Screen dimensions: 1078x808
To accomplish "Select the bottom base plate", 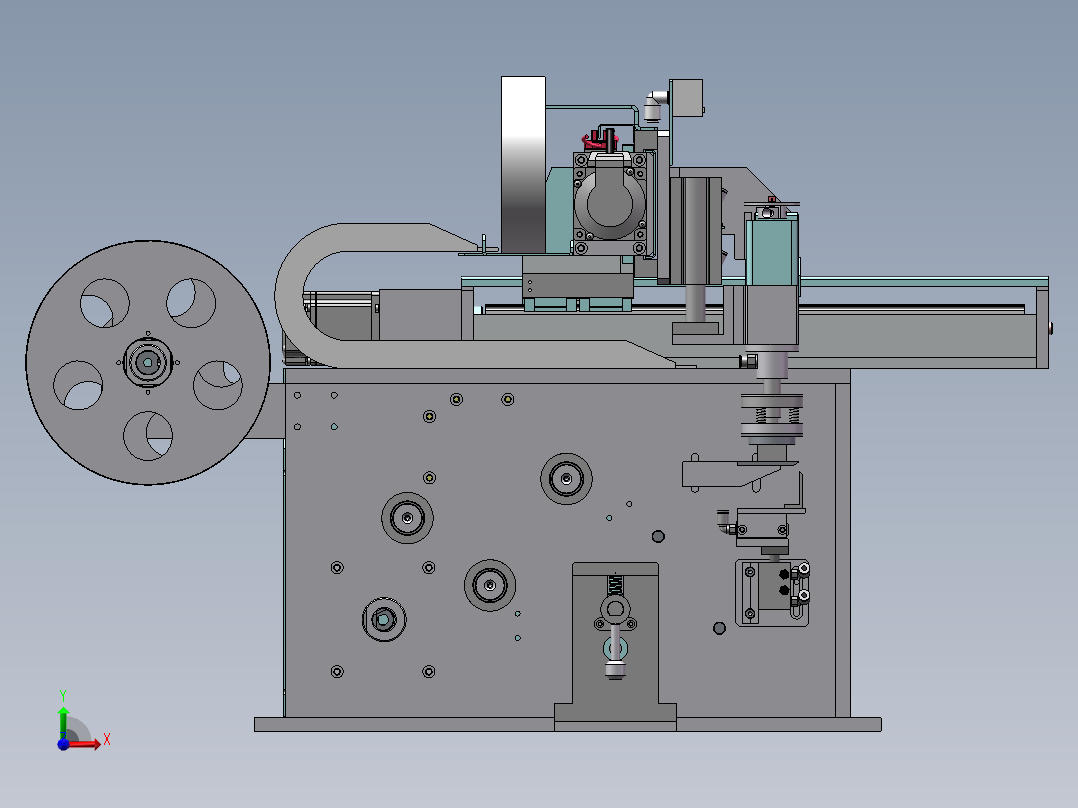I will click(x=568, y=724).
